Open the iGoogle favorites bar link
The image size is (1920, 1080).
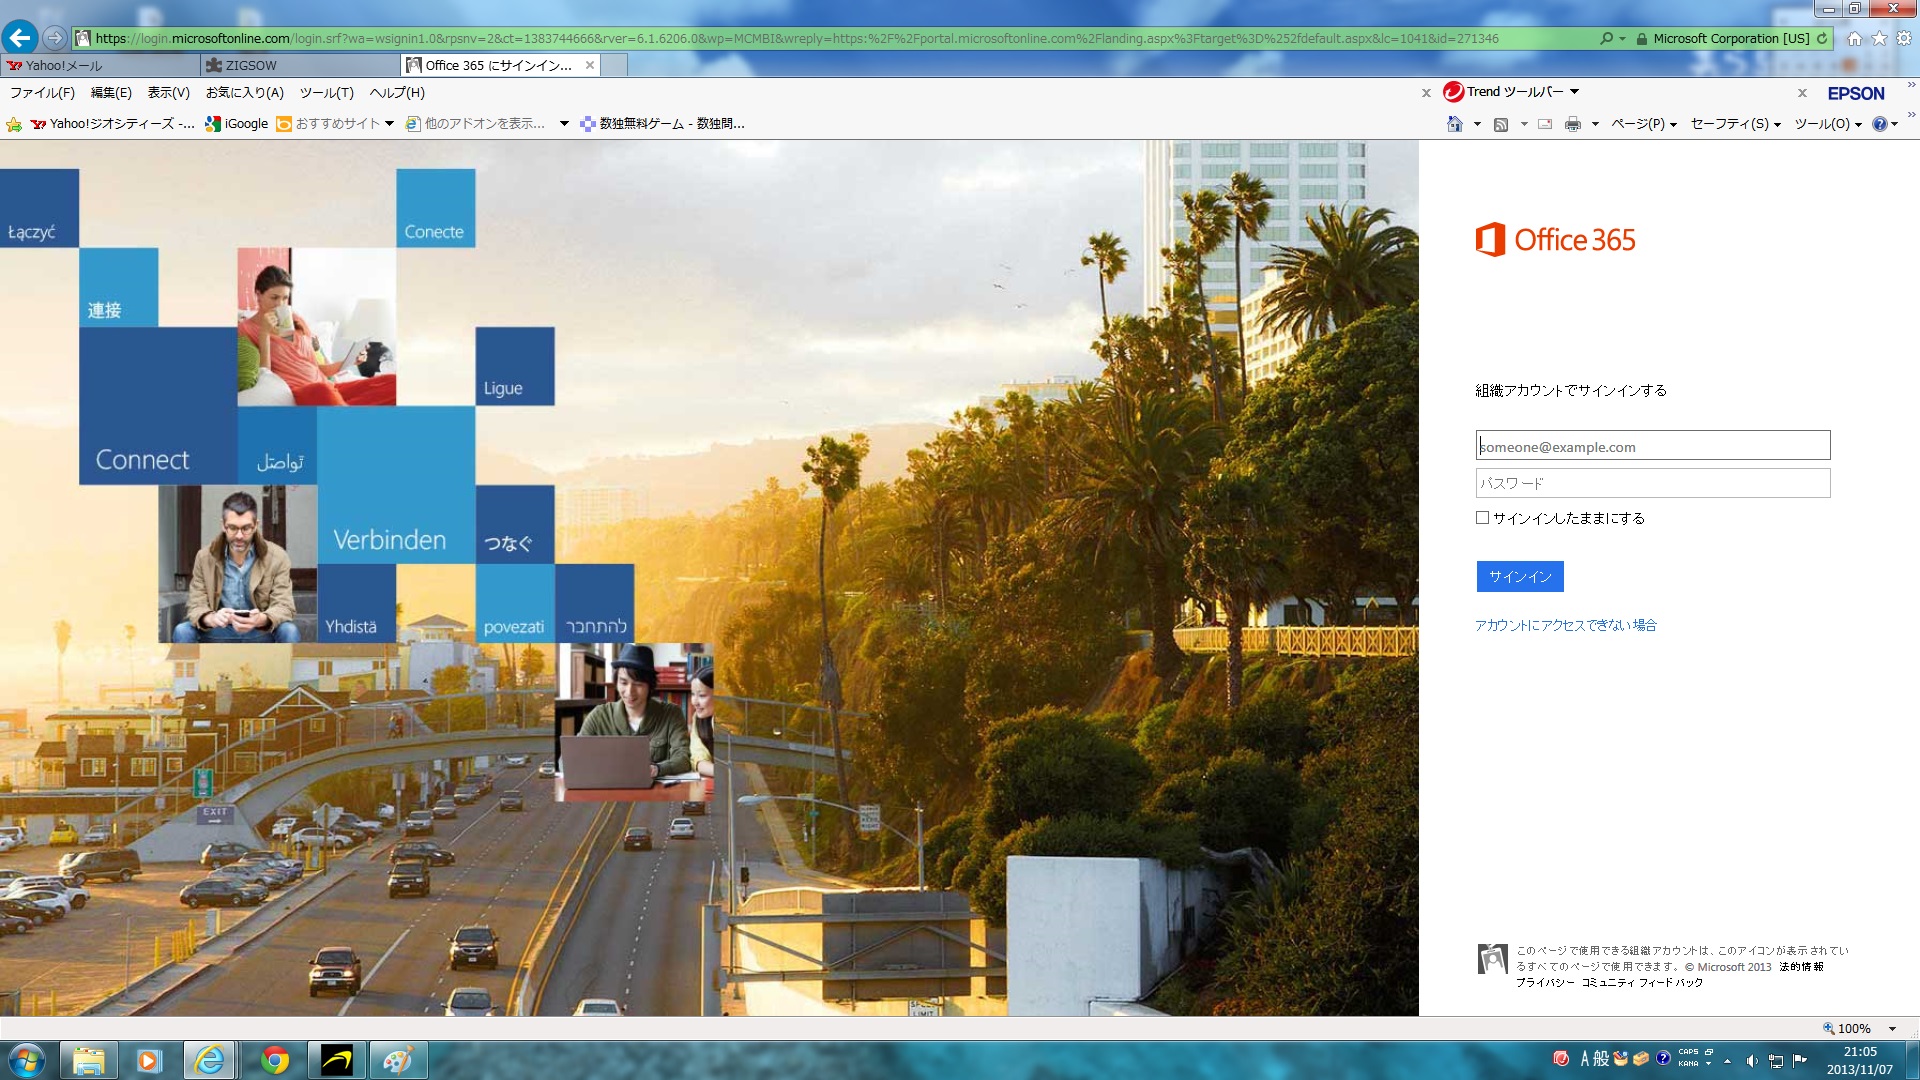237,124
